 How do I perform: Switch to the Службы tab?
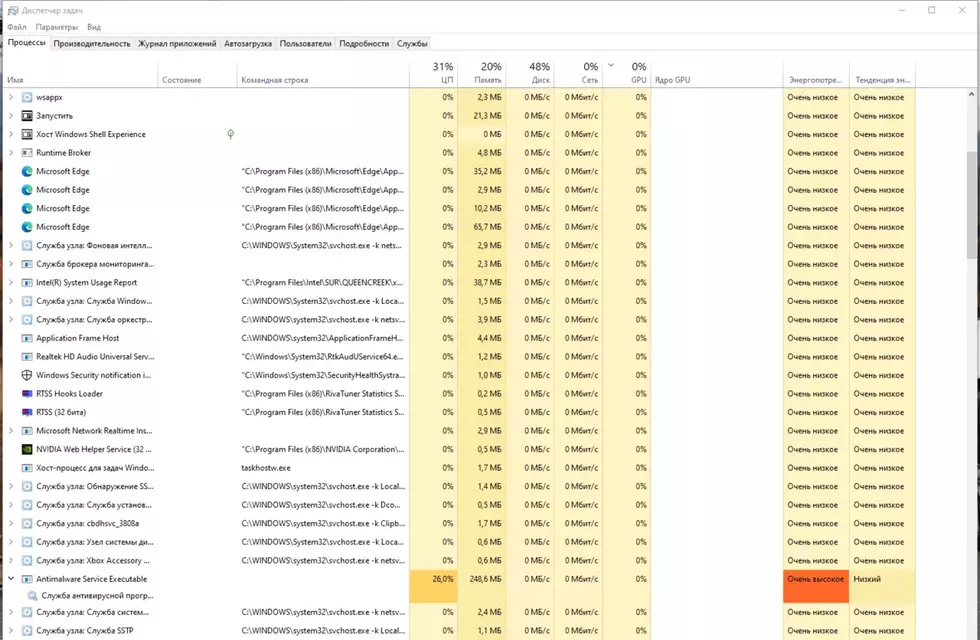click(412, 44)
